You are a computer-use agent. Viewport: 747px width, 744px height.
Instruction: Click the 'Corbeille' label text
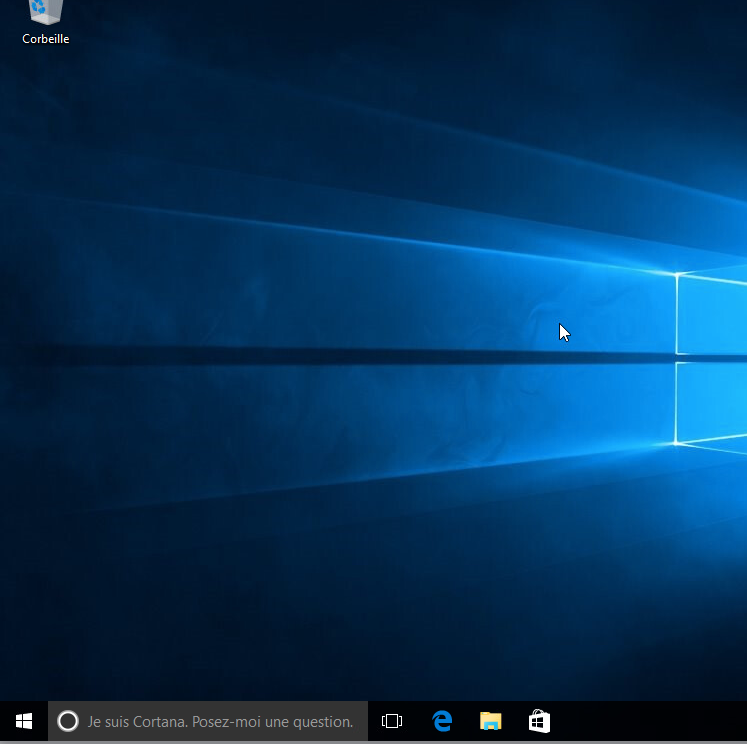point(46,39)
